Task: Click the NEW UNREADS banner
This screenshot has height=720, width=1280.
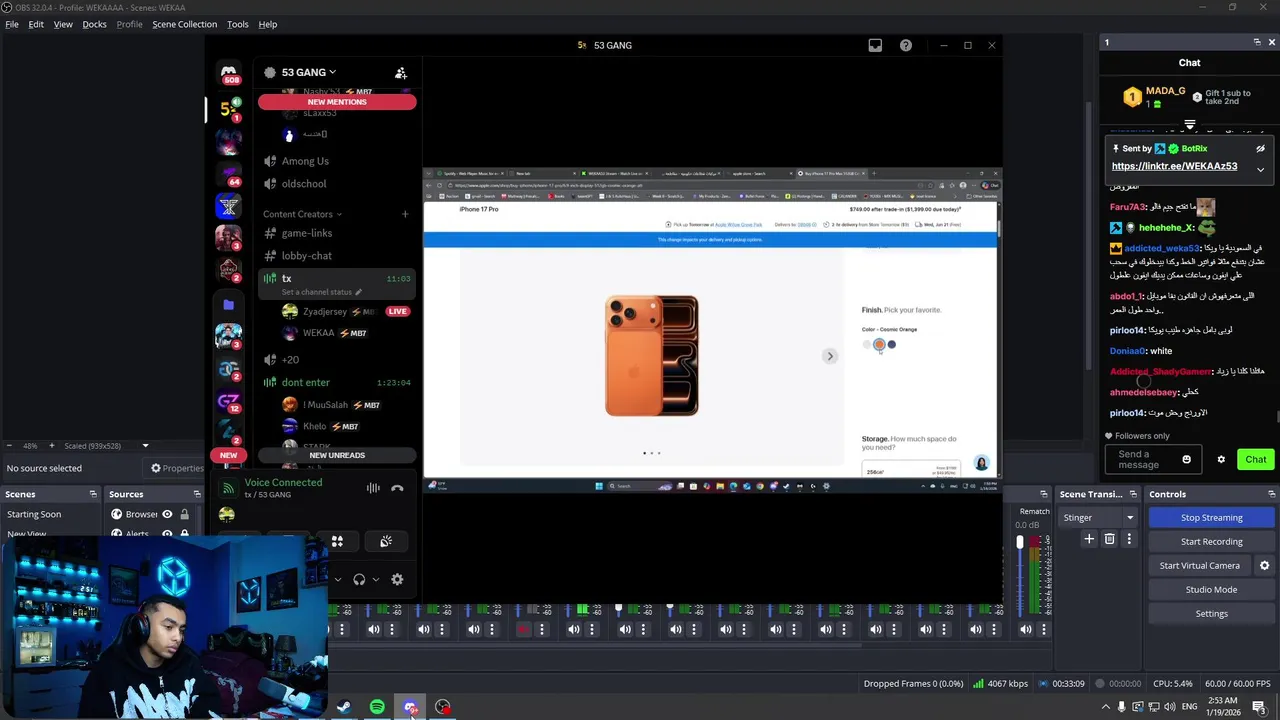Action: coord(337,455)
